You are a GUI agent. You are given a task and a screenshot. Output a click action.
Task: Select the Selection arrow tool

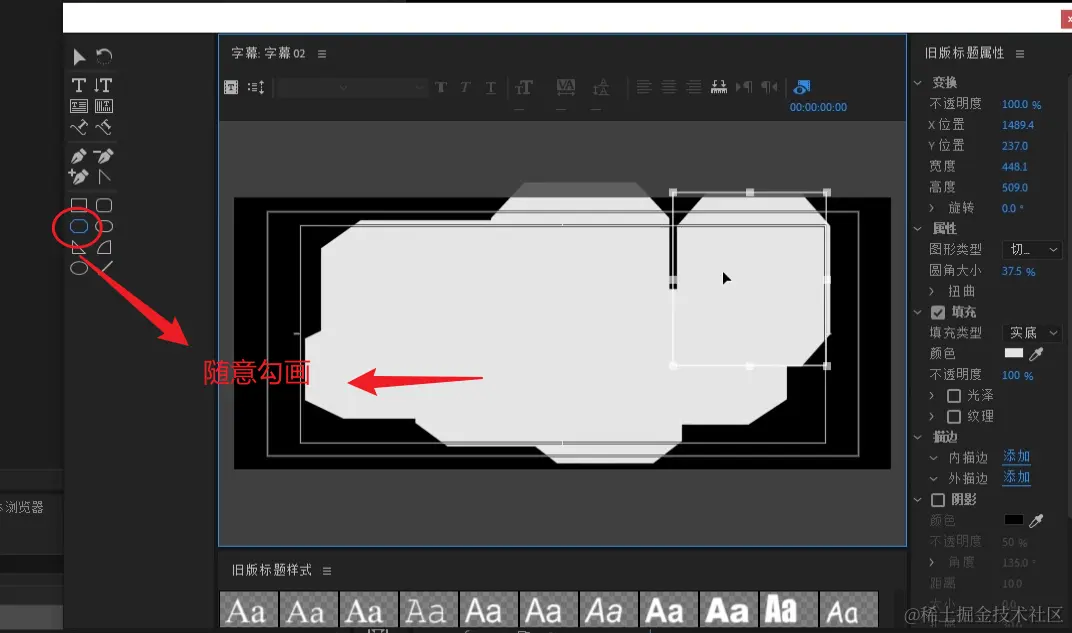79,57
